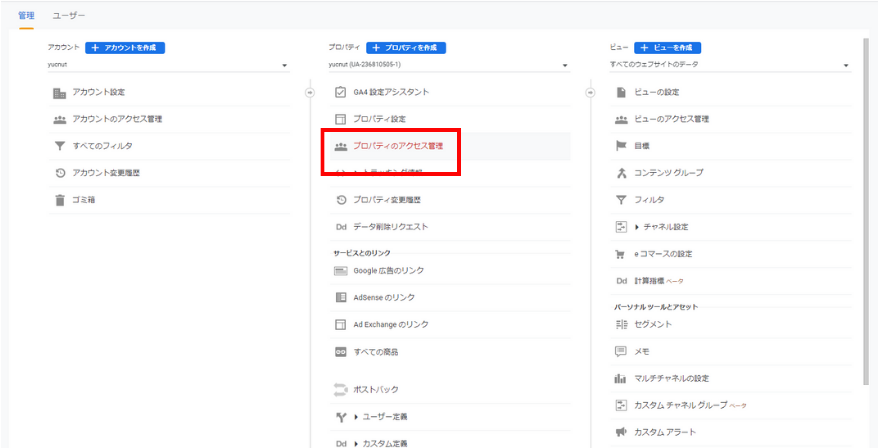Open ビューのアクセス管理 text entry

point(671,120)
